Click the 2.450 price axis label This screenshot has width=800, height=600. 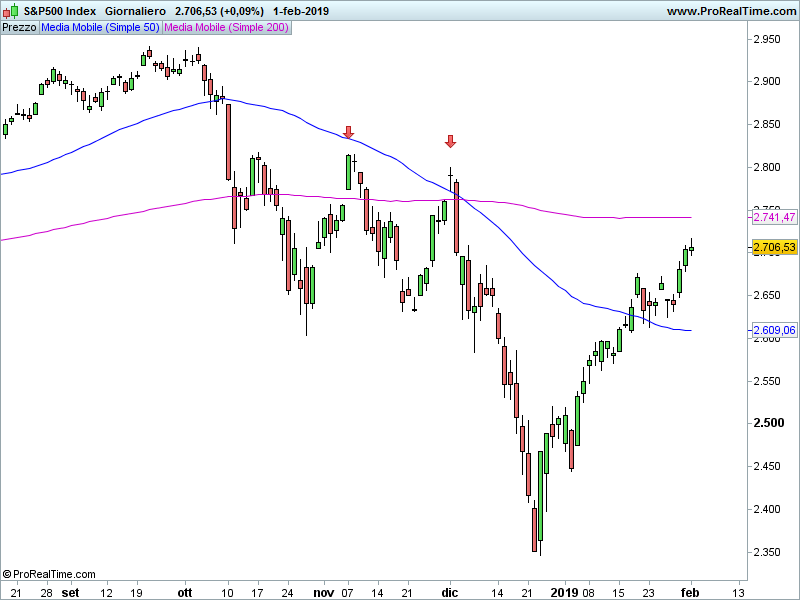(767, 466)
